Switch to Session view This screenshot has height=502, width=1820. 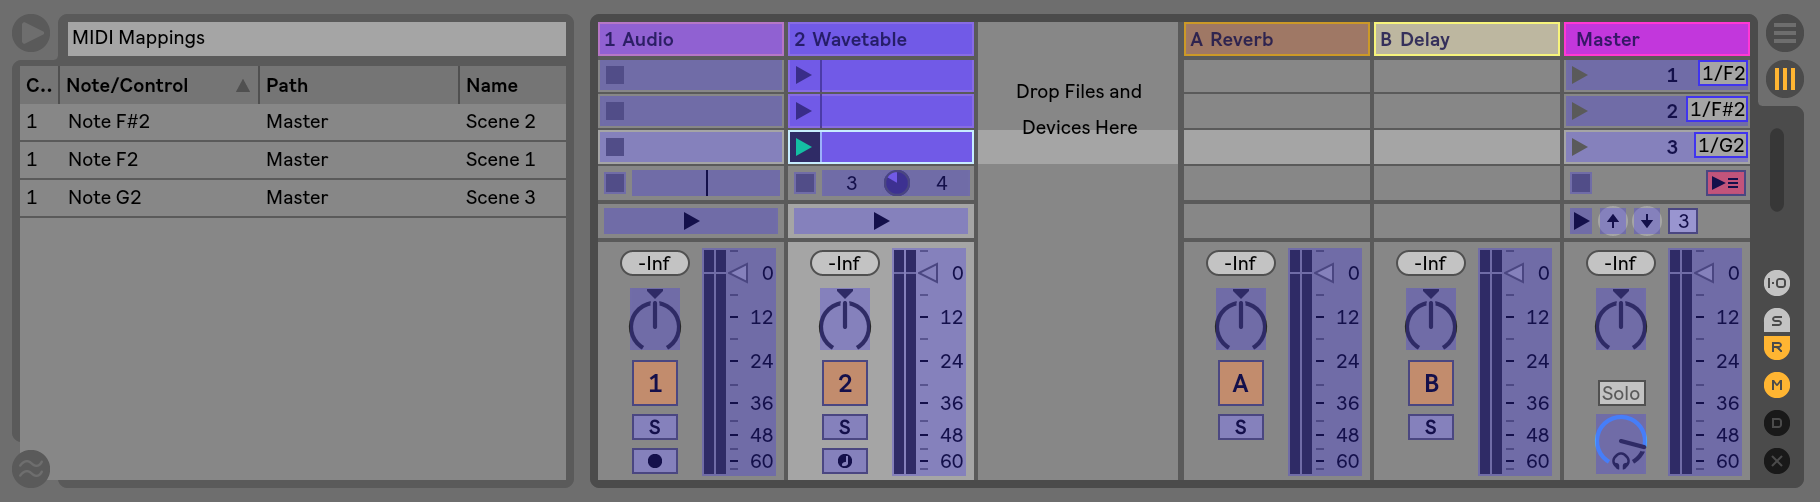(x=1784, y=78)
